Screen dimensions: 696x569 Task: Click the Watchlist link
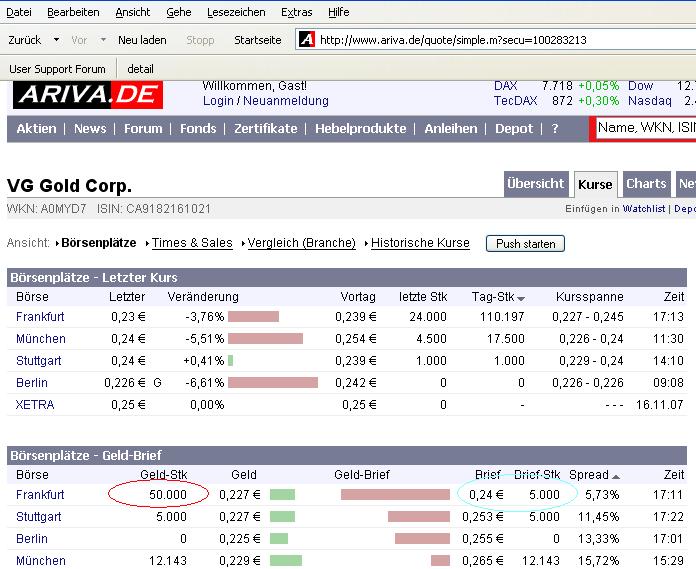(644, 209)
